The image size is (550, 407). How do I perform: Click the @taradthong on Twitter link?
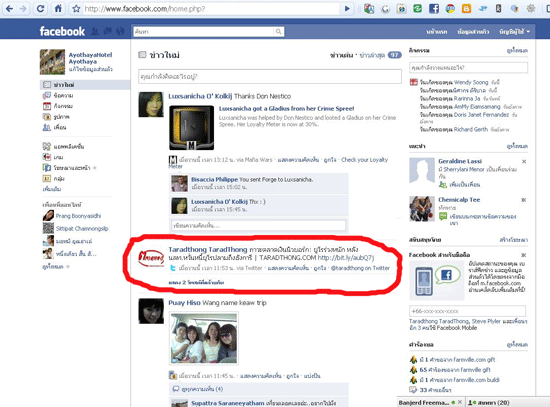coord(360,268)
